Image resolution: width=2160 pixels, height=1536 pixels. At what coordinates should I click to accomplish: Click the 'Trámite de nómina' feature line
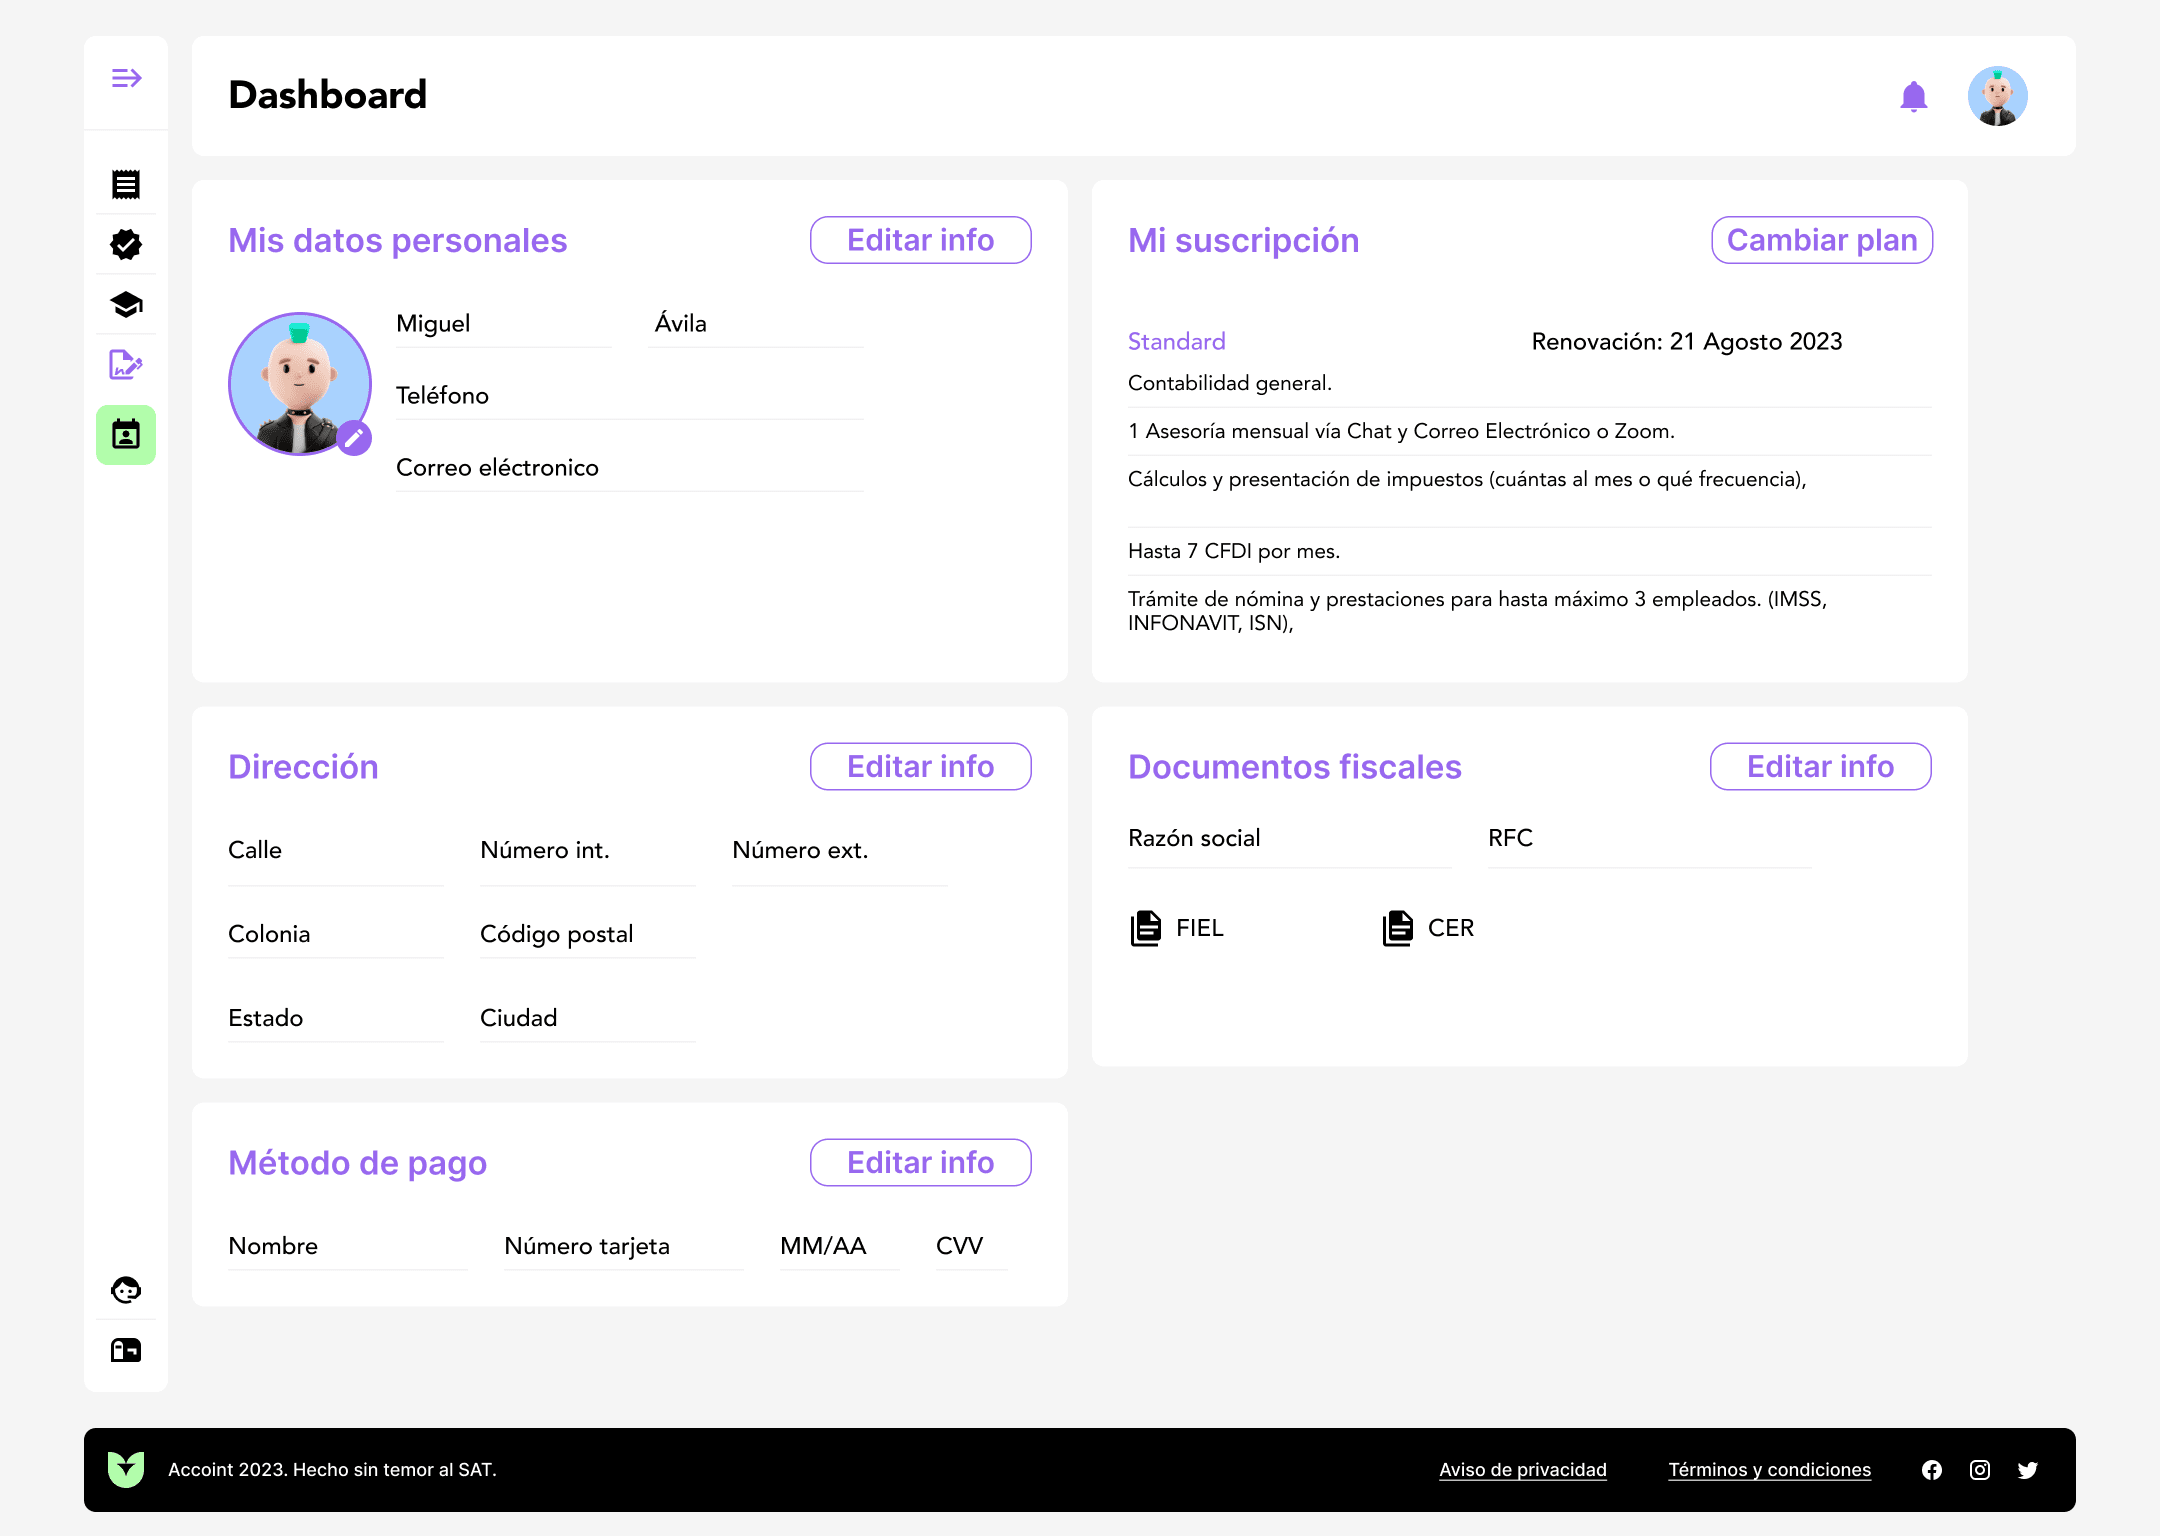[1478, 611]
